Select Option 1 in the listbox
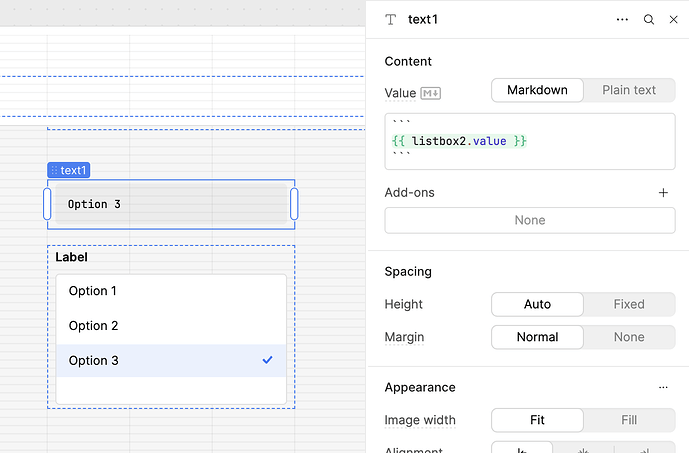The image size is (689, 453). point(171,291)
